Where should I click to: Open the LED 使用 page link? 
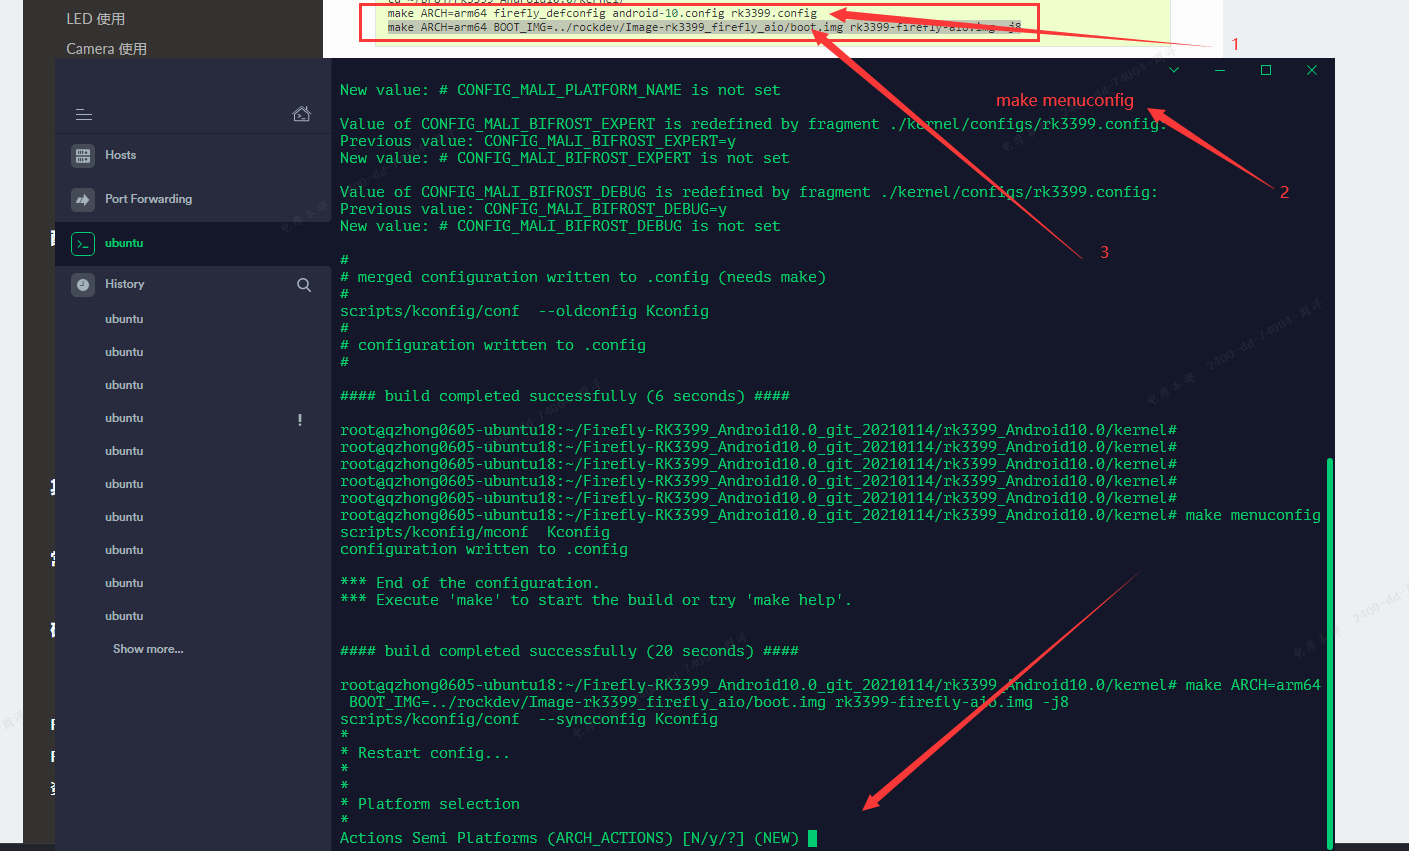(x=96, y=19)
